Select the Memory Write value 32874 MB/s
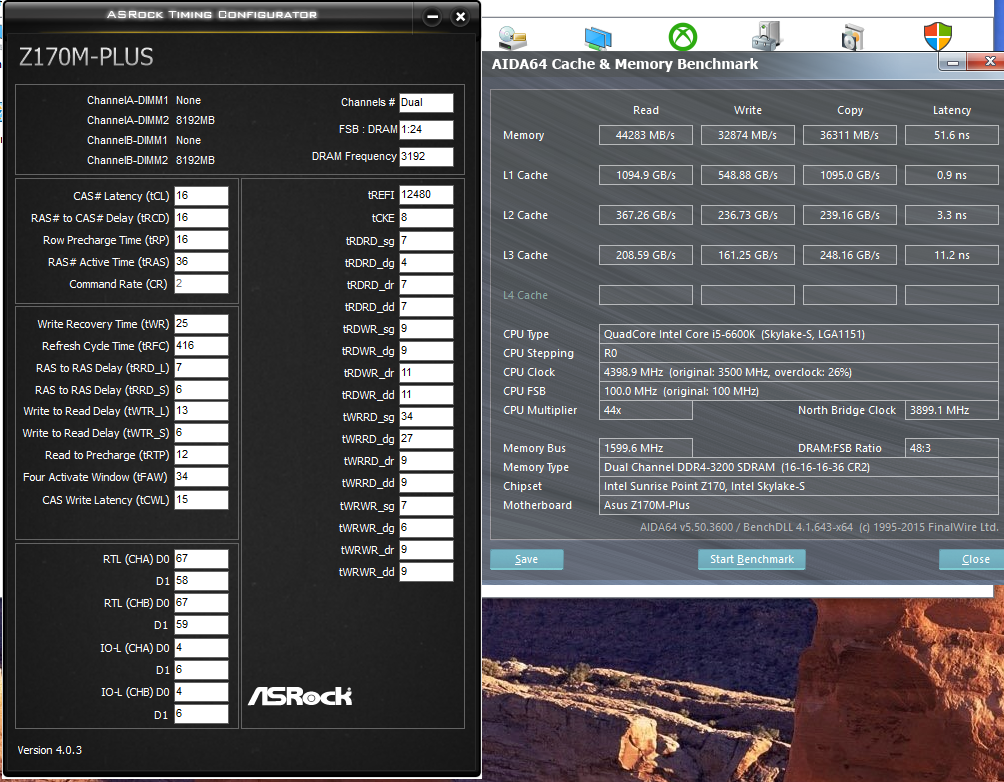Image resolution: width=1004 pixels, height=782 pixels. click(x=747, y=135)
